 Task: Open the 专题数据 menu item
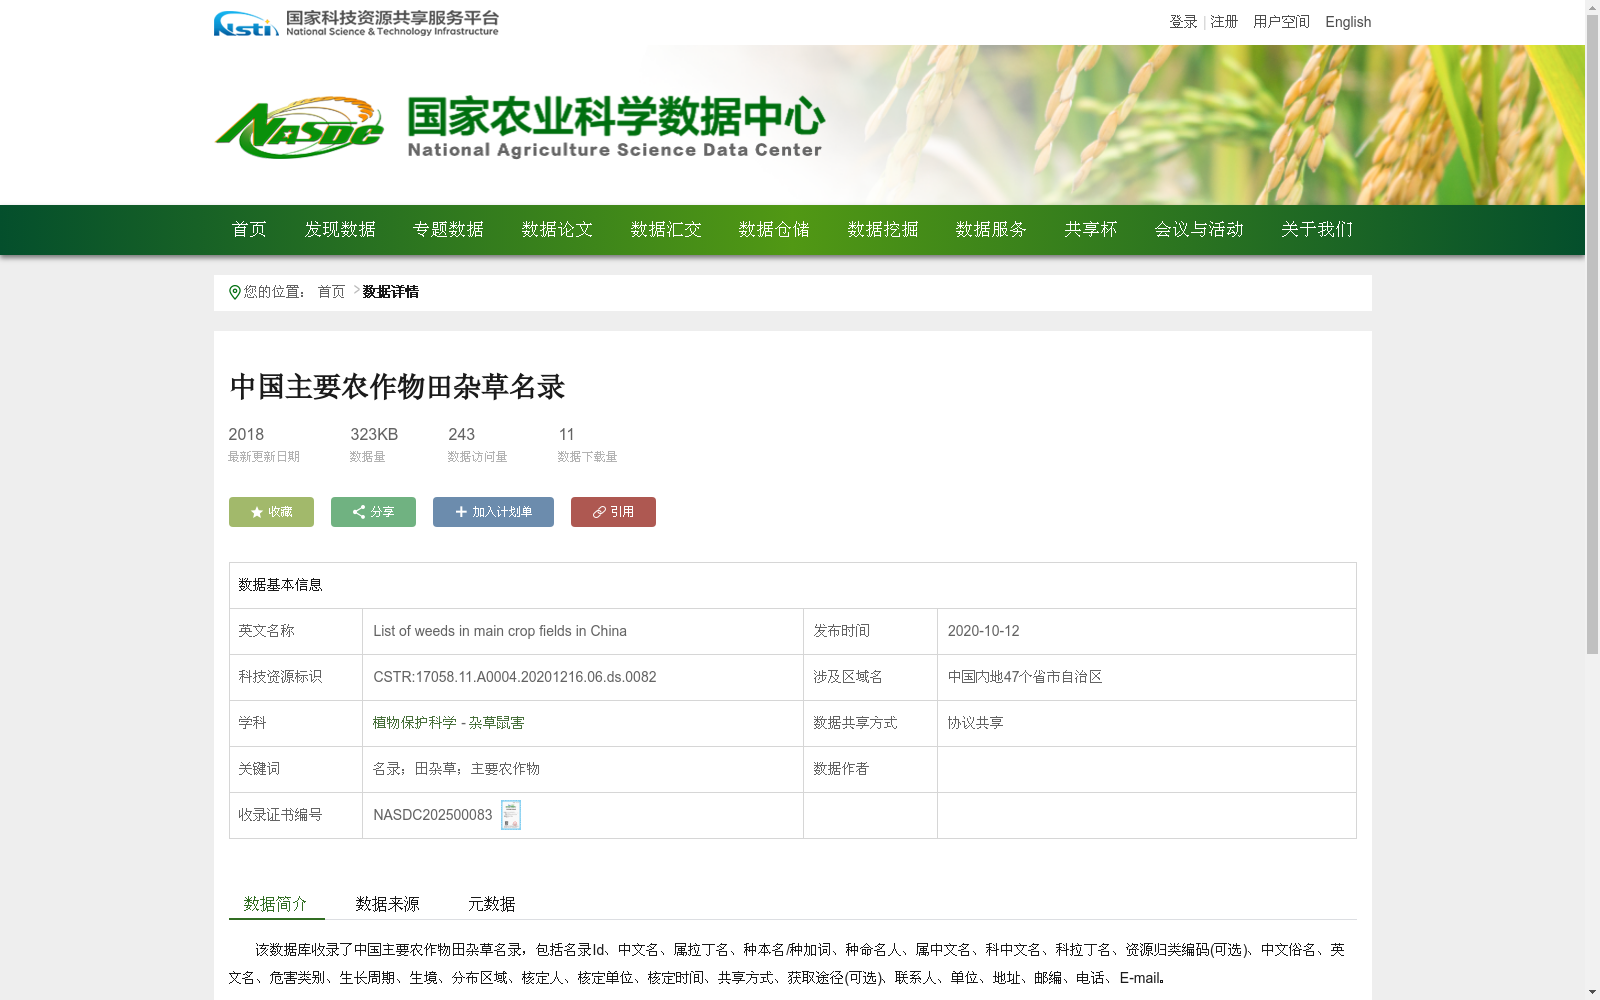[x=448, y=230]
